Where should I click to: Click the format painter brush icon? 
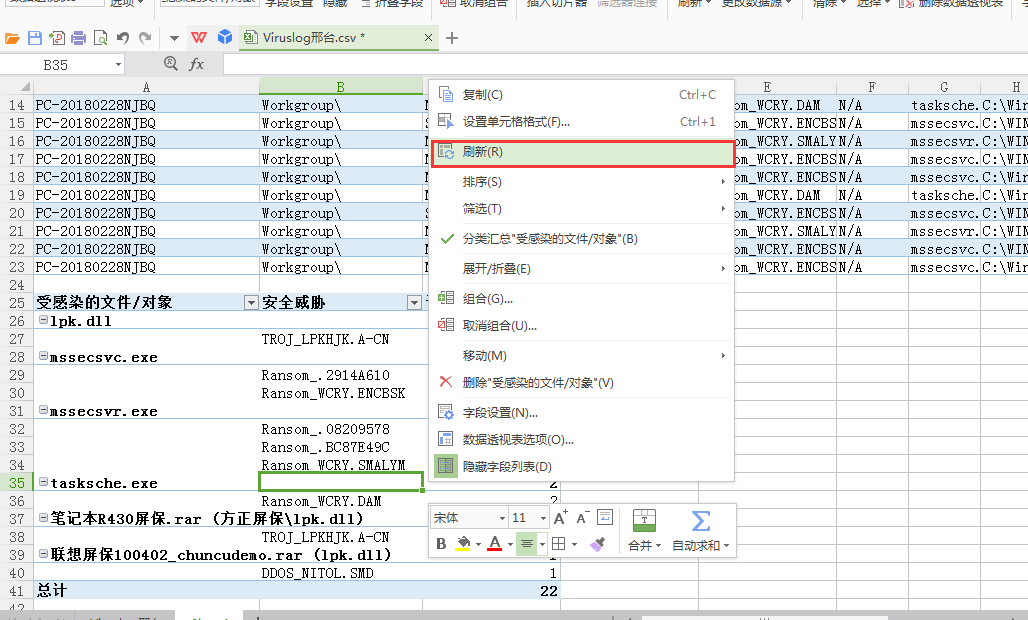pyautogui.click(x=597, y=544)
